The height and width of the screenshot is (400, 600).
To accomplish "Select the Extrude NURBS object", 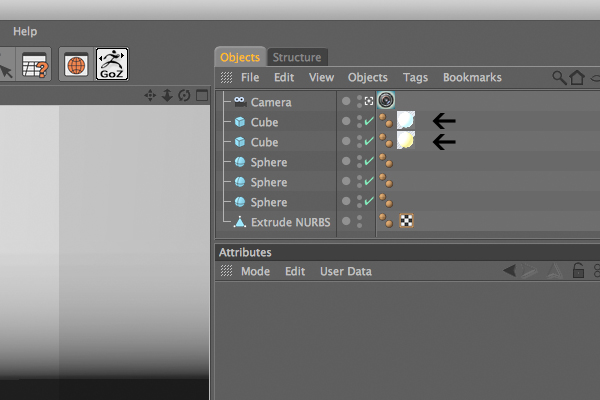I will coord(290,222).
